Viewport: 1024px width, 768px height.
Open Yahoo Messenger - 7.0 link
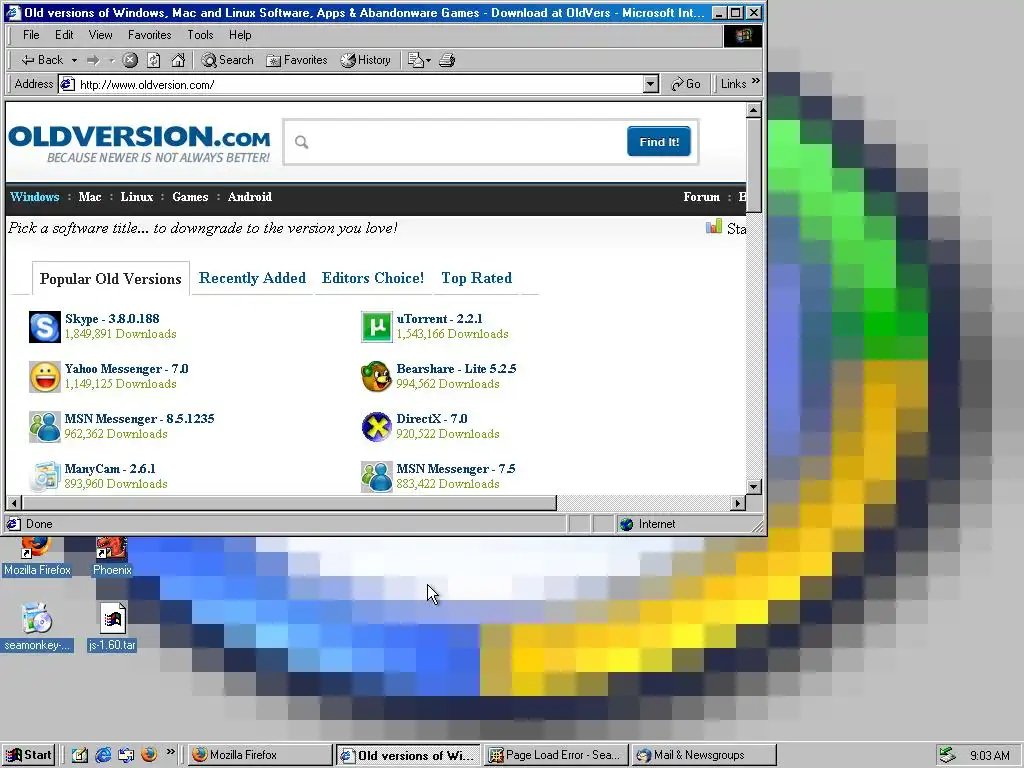pos(126,369)
